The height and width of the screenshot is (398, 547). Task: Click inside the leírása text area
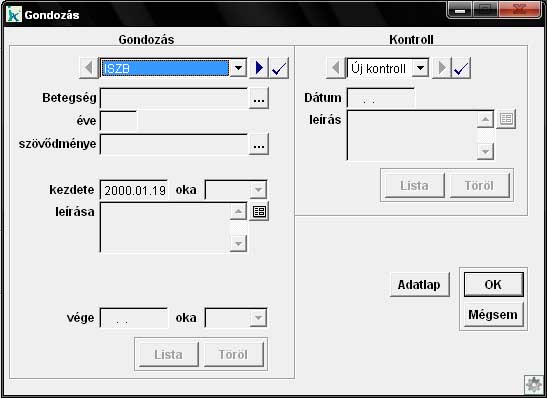[x=165, y=227]
